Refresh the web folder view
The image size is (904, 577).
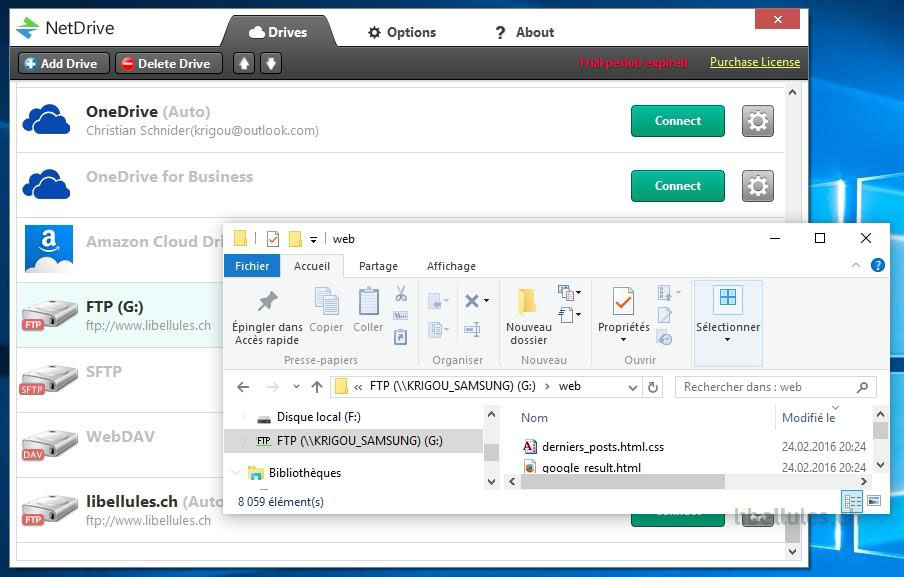[x=653, y=387]
